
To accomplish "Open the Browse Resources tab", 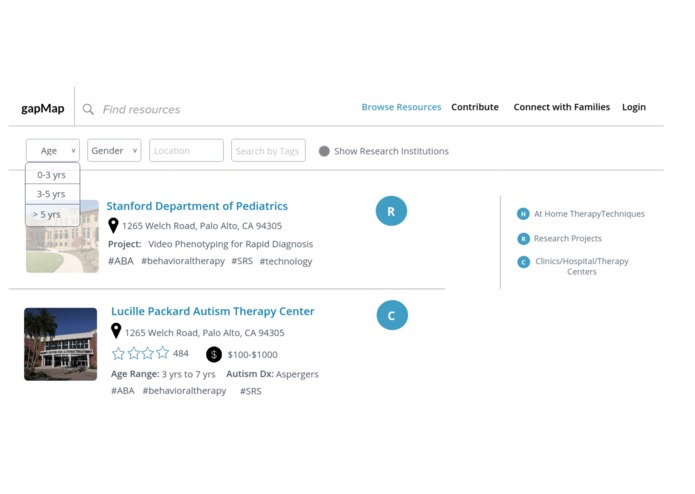I will pos(401,107).
